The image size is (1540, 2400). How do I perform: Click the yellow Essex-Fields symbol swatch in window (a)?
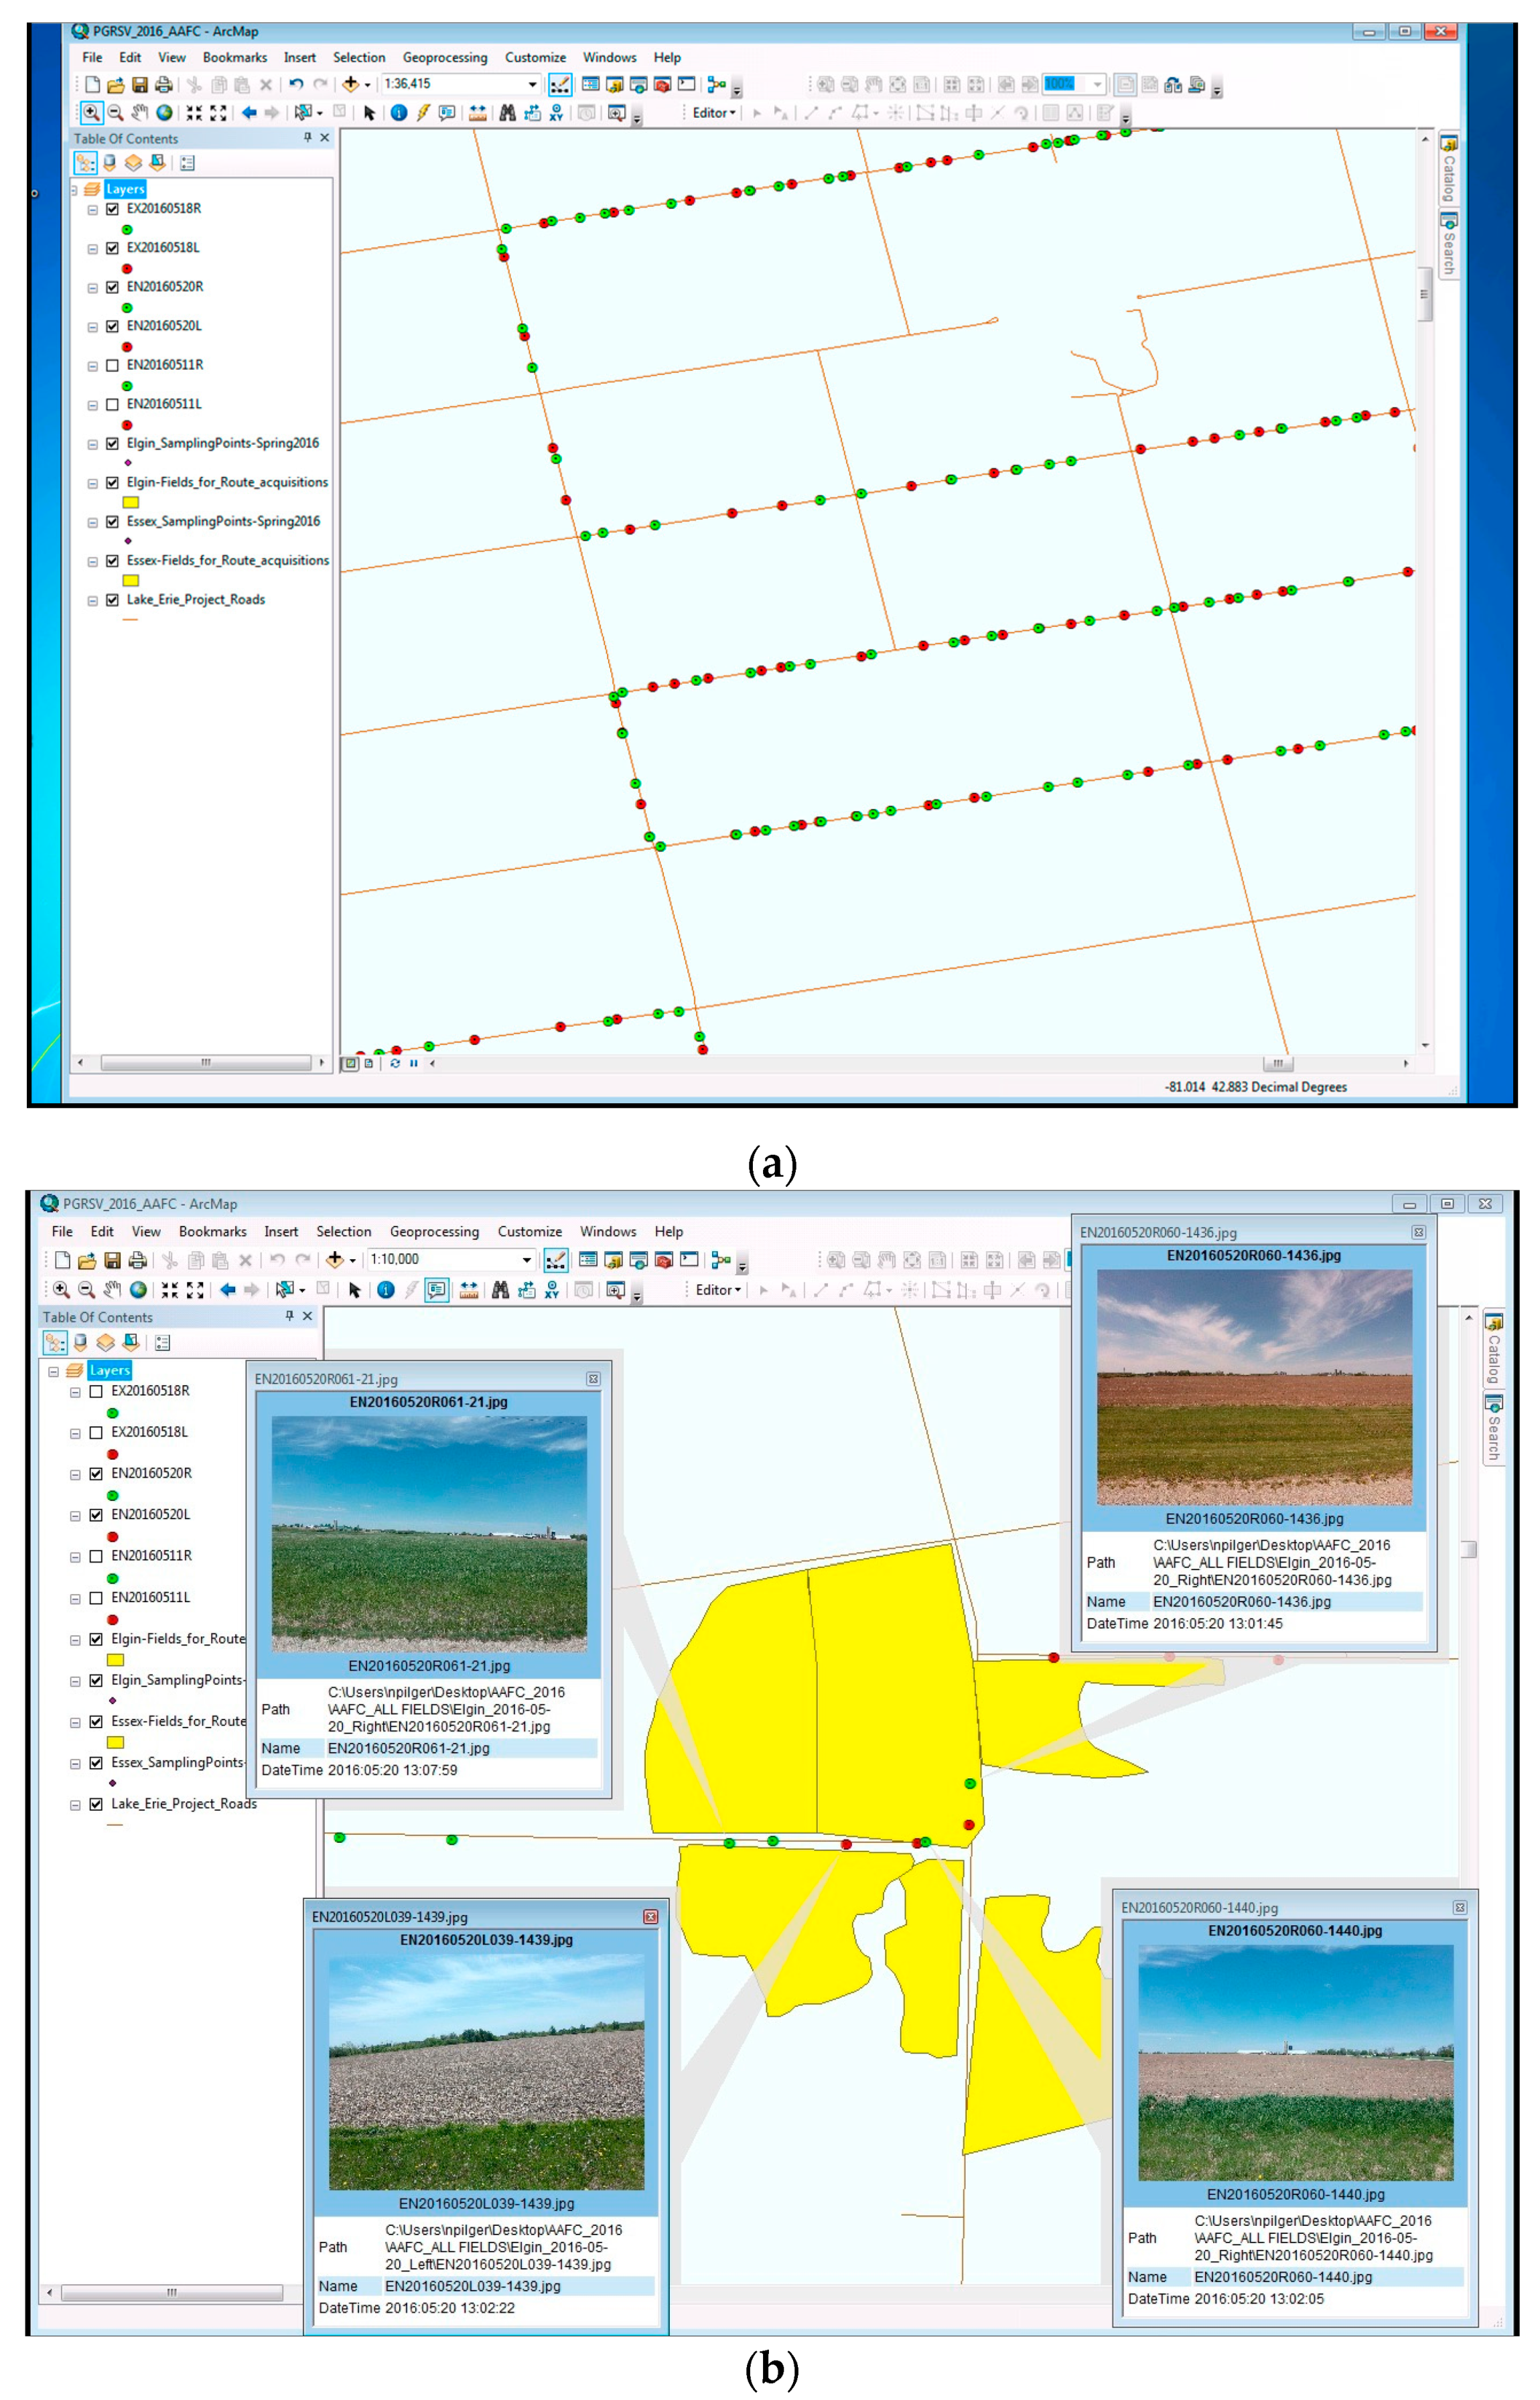(x=131, y=580)
